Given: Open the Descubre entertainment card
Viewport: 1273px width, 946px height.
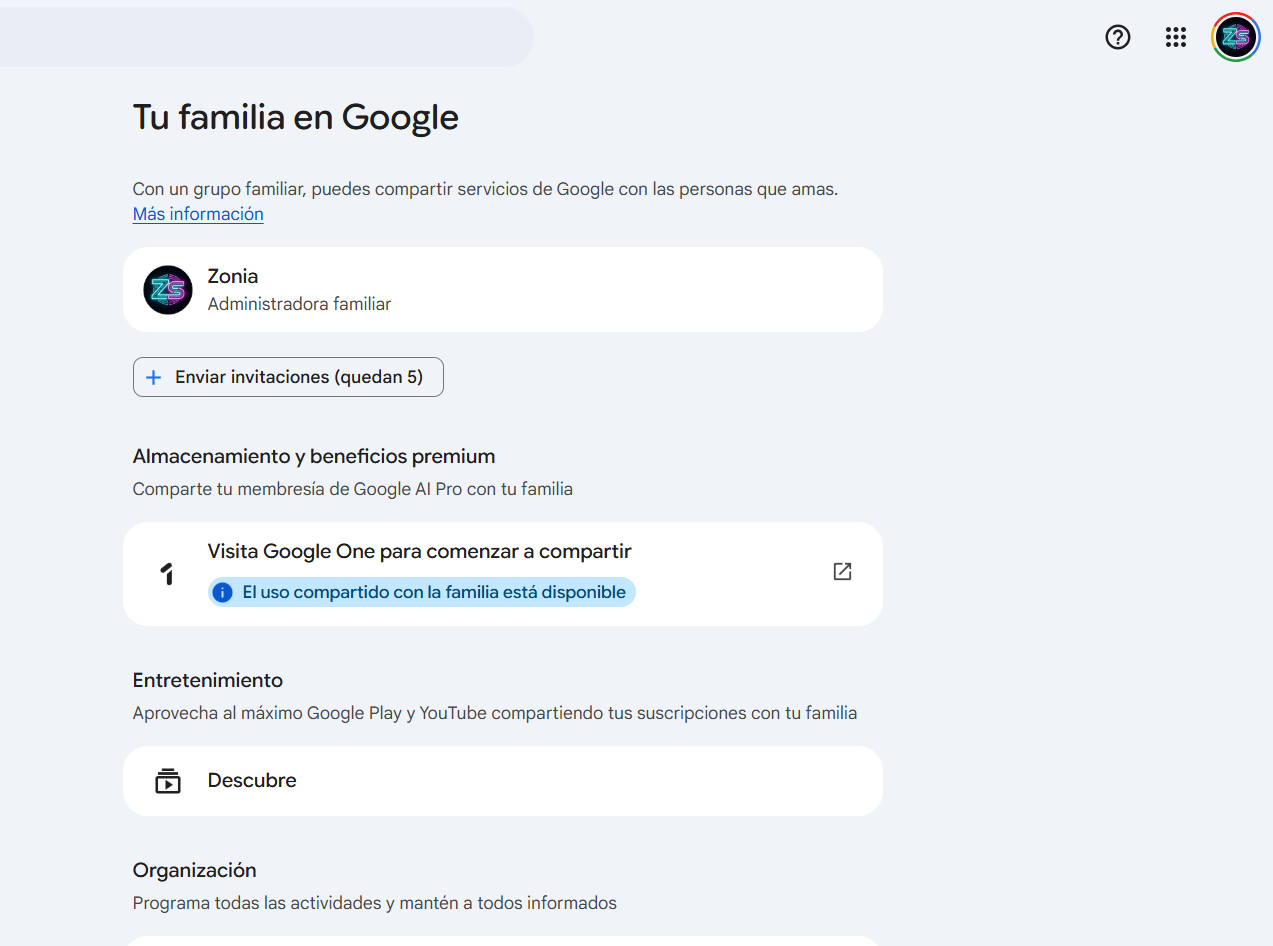Looking at the screenshot, I should click(502, 781).
